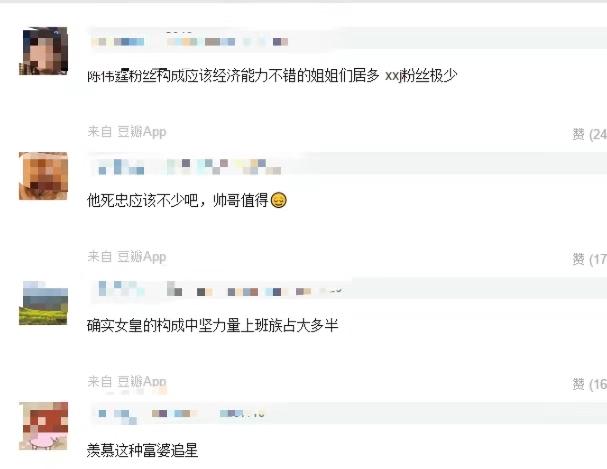Open blurred username above 确实女皇的构成 comment
The height and width of the screenshot is (469, 607).
(x=121, y=289)
